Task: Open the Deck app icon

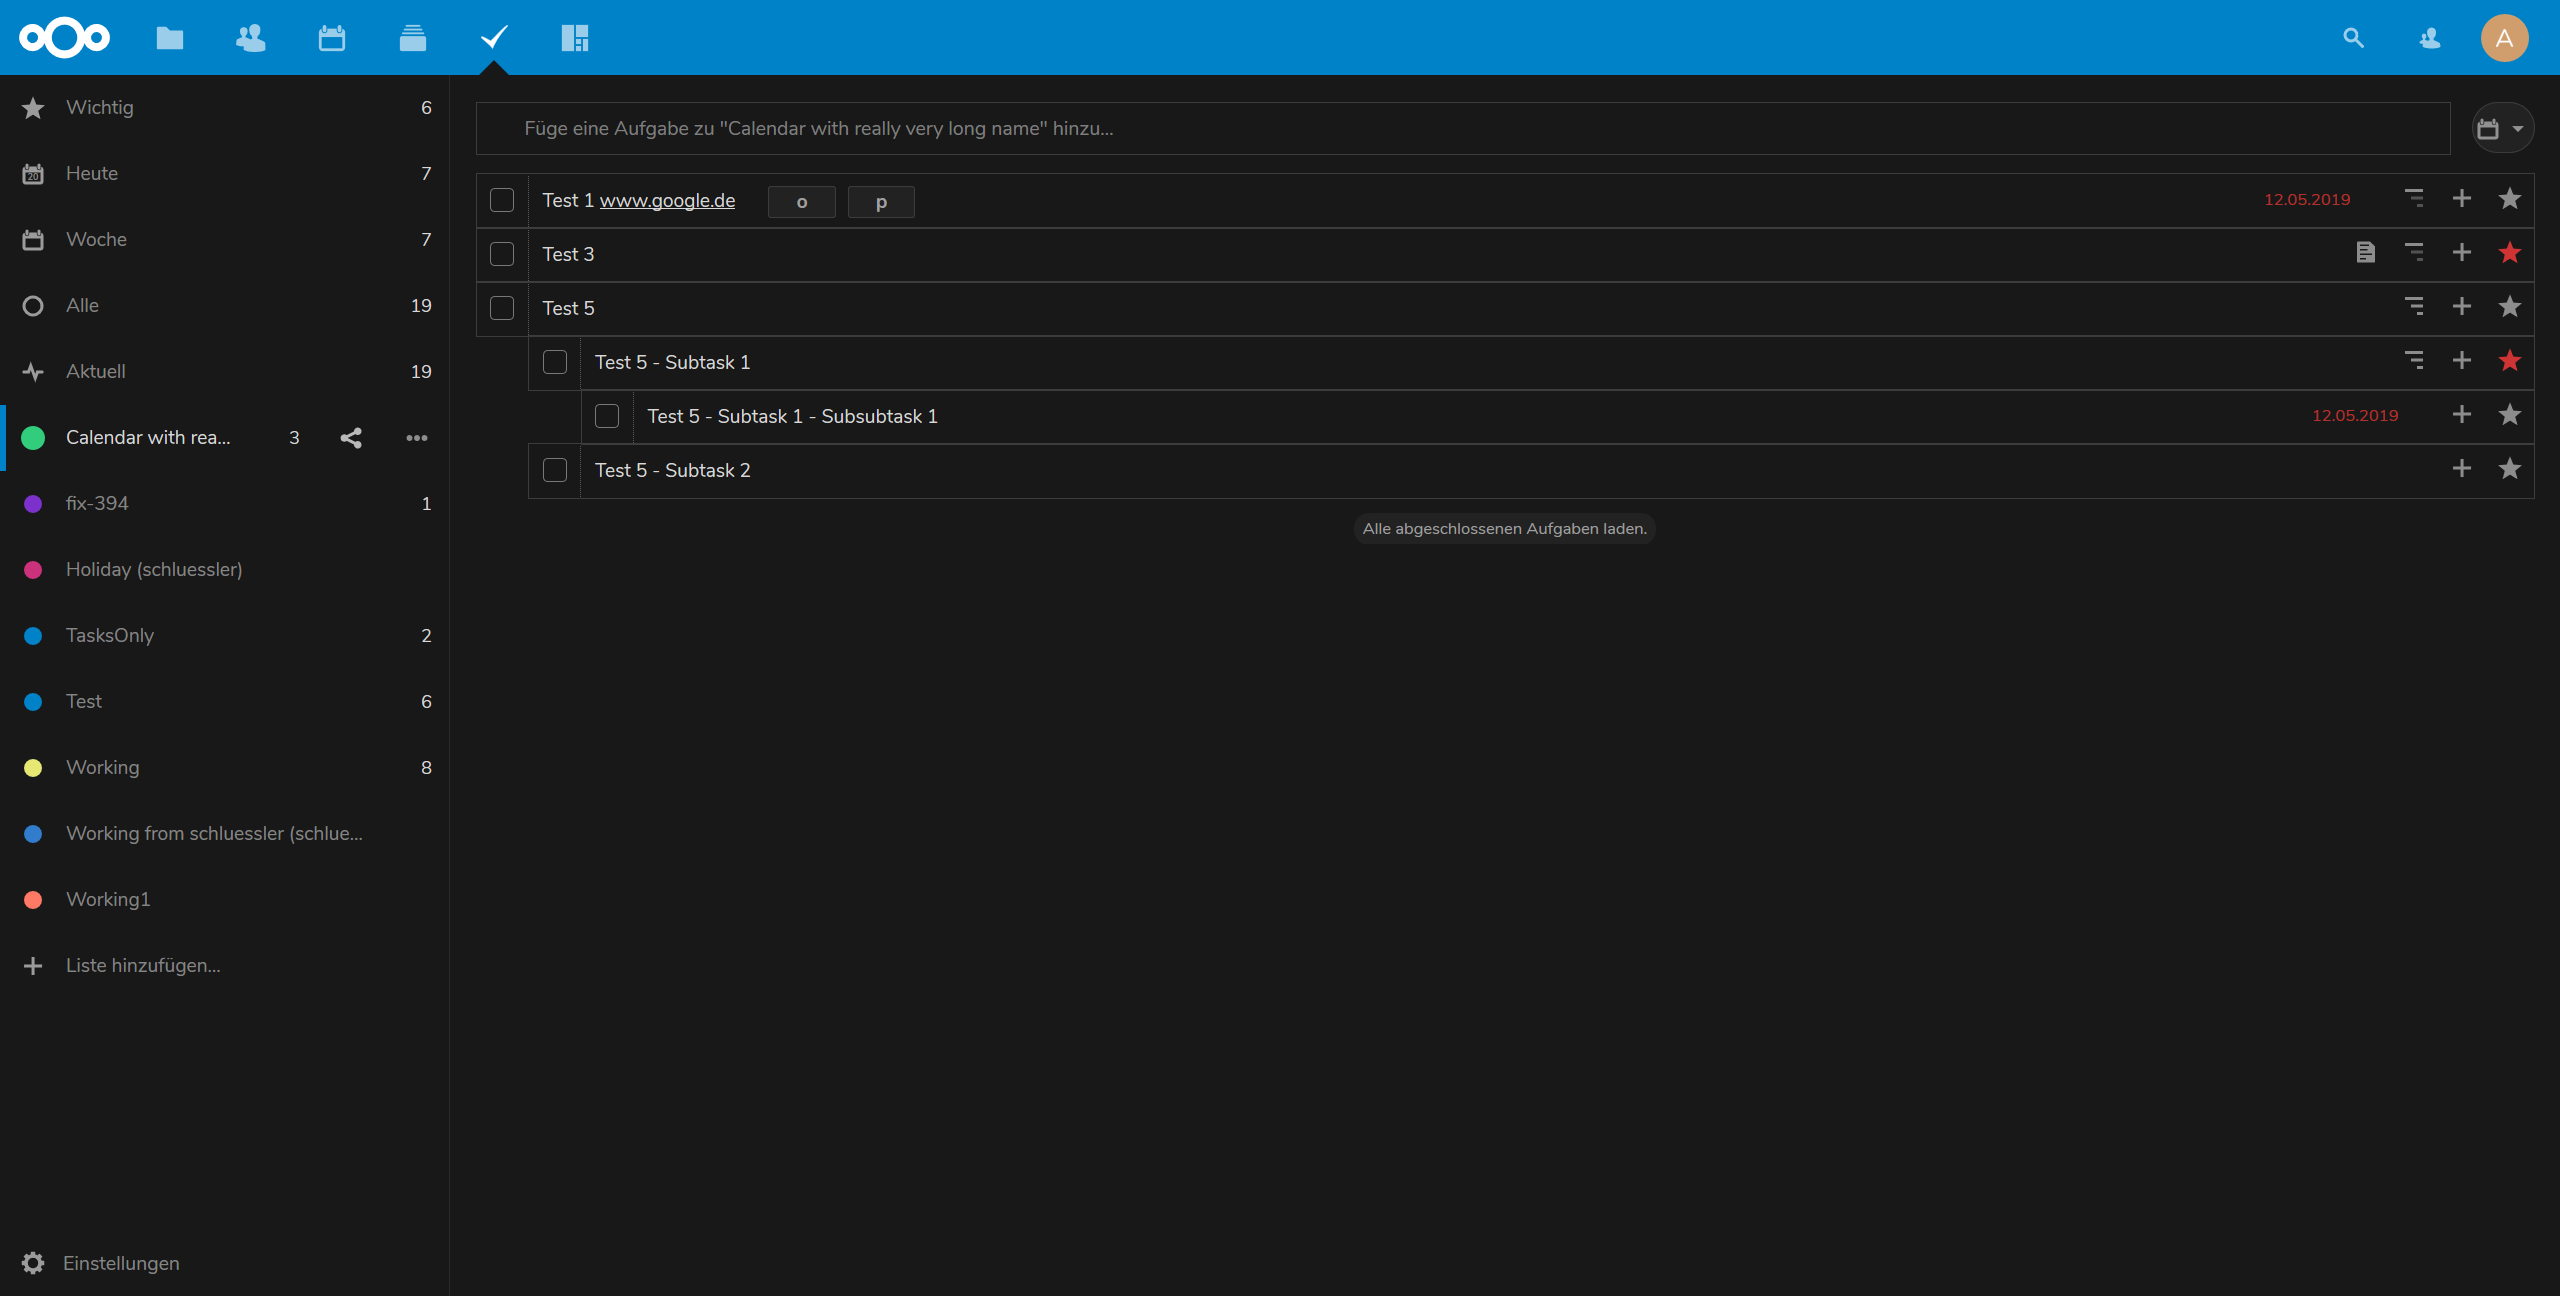Action: point(413,38)
